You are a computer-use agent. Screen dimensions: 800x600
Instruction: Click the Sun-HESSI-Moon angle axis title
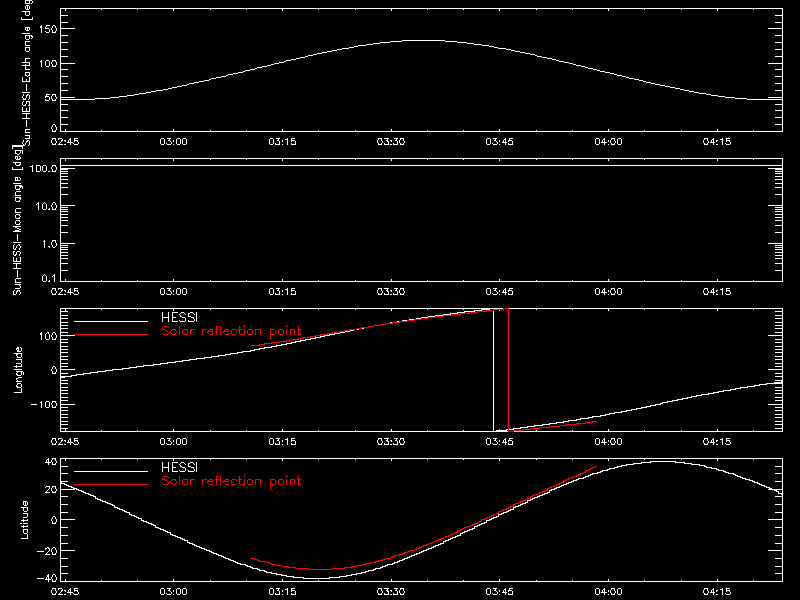pyautogui.click(x=17, y=220)
